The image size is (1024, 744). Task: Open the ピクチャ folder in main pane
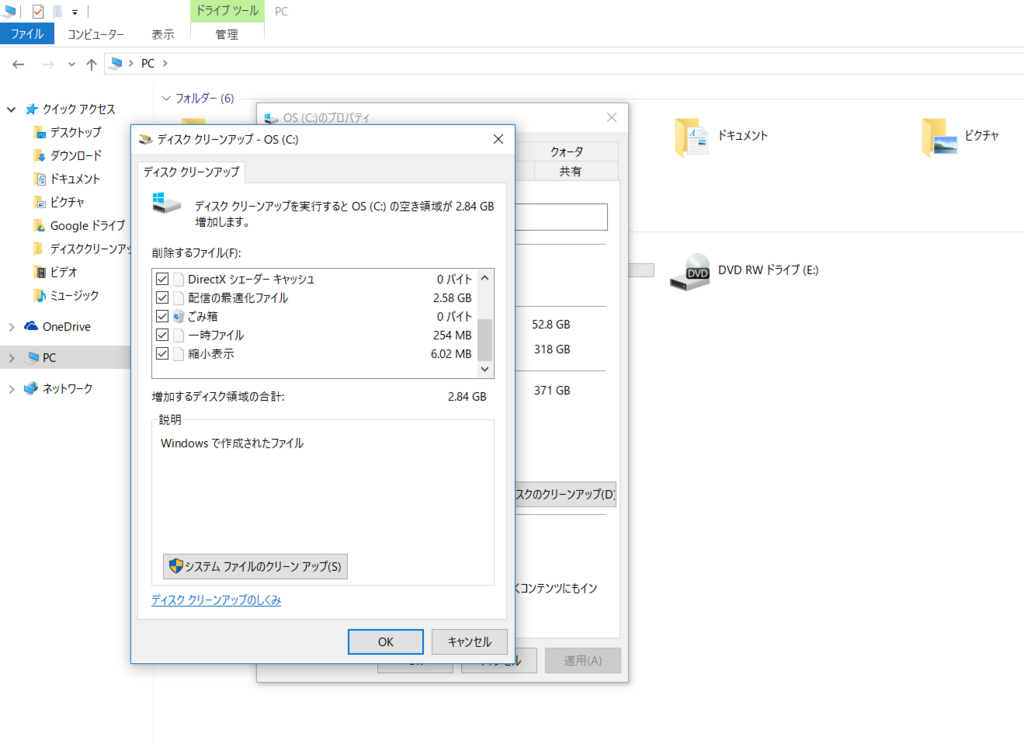point(939,137)
